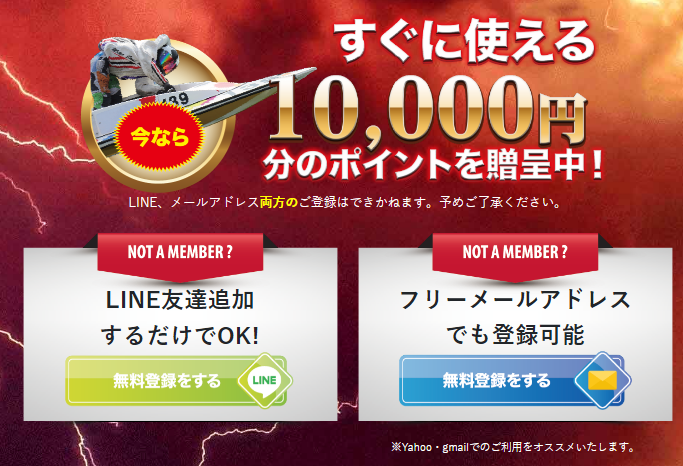The height and width of the screenshot is (466, 683).
Task: Click blue 無料登録をする email registration button
Action: pos(512,381)
